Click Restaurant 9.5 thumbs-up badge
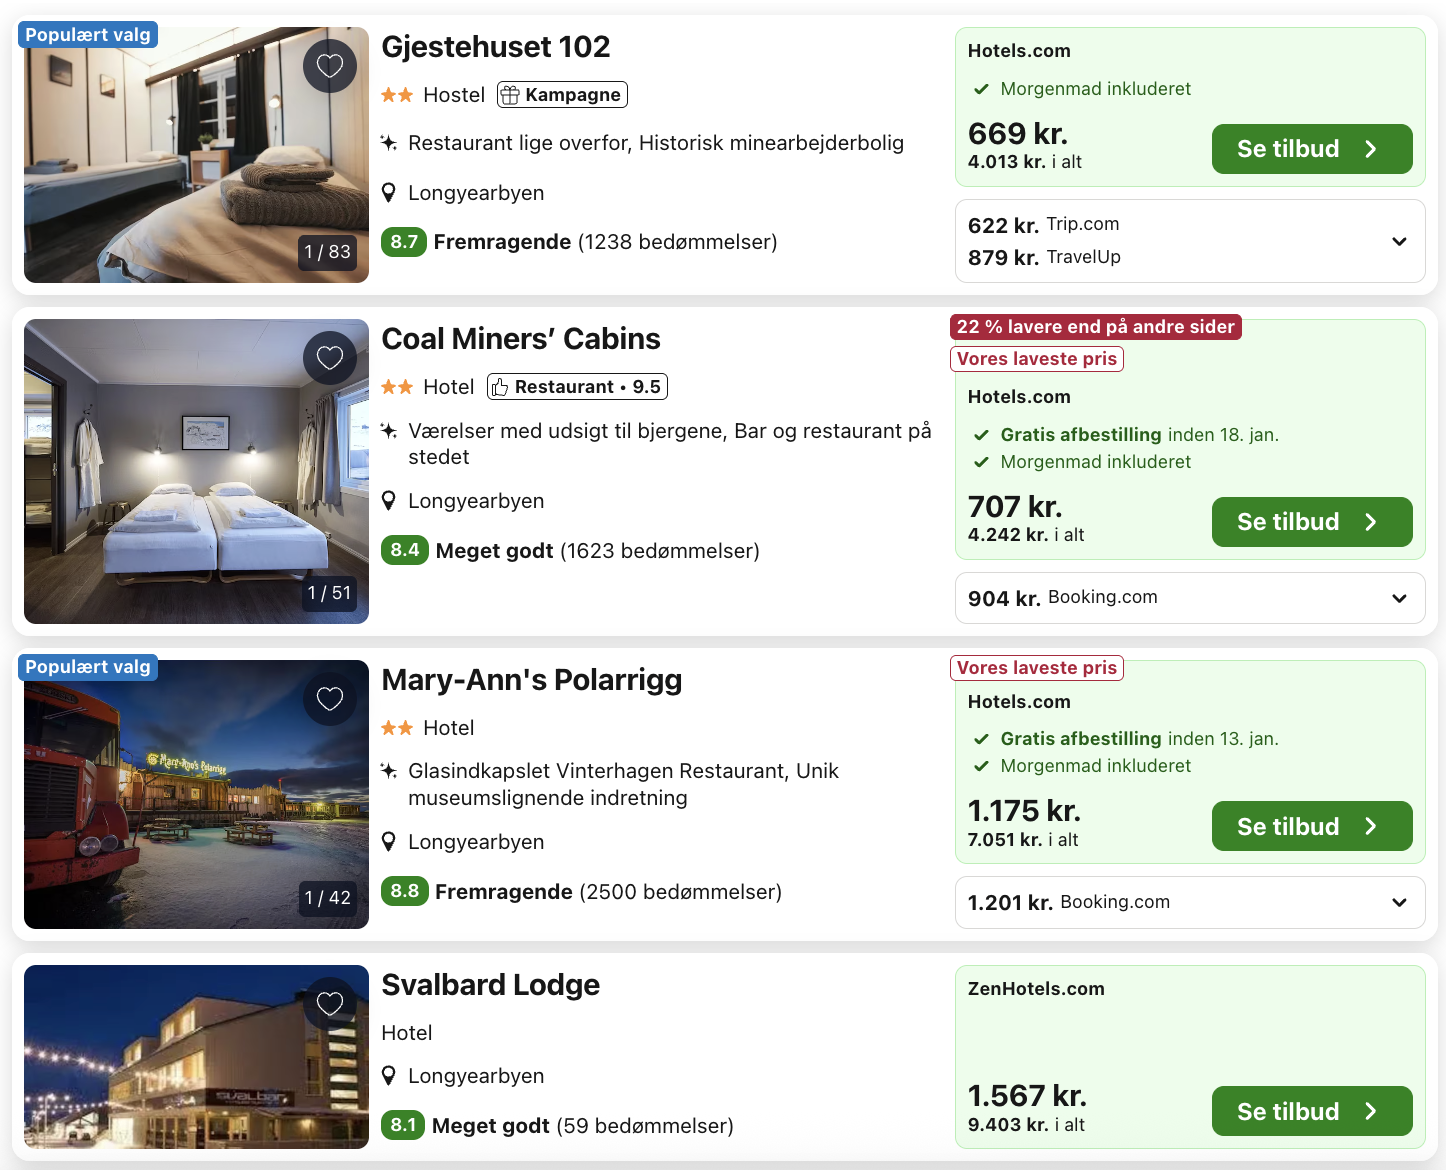This screenshot has width=1446, height=1170. point(577,387)
